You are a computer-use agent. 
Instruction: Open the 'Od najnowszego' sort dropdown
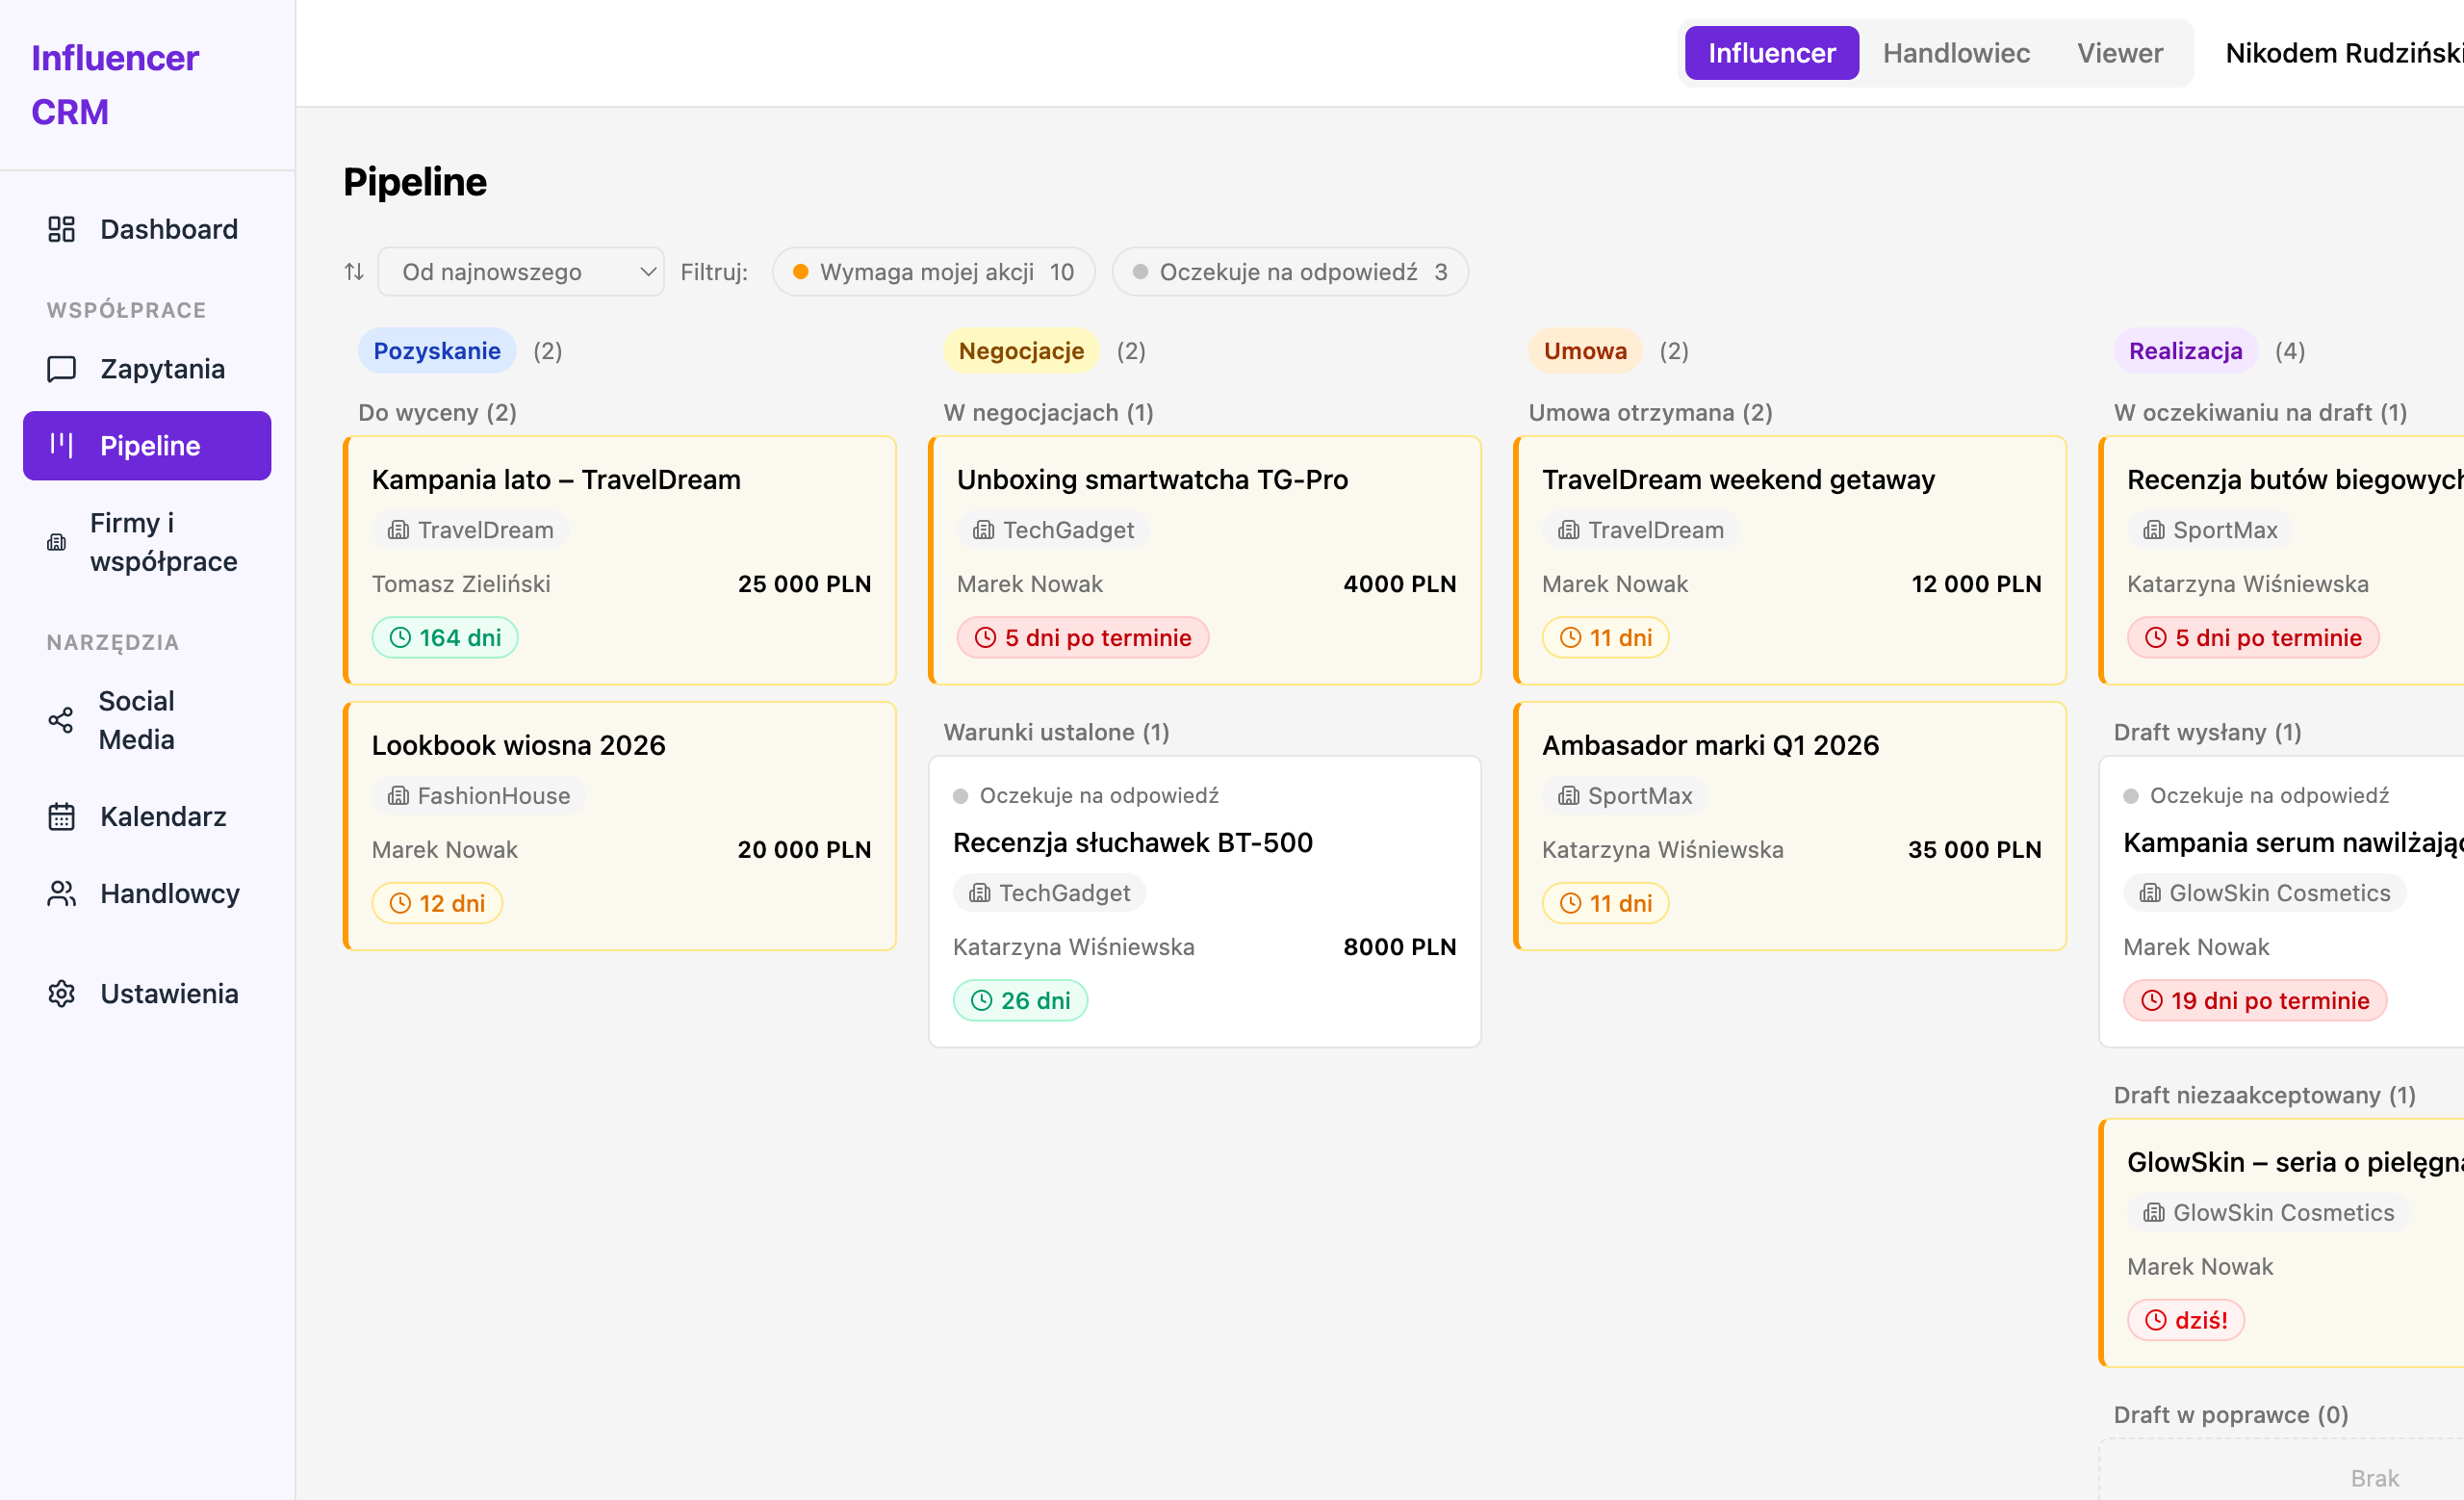tap(521, 271)
